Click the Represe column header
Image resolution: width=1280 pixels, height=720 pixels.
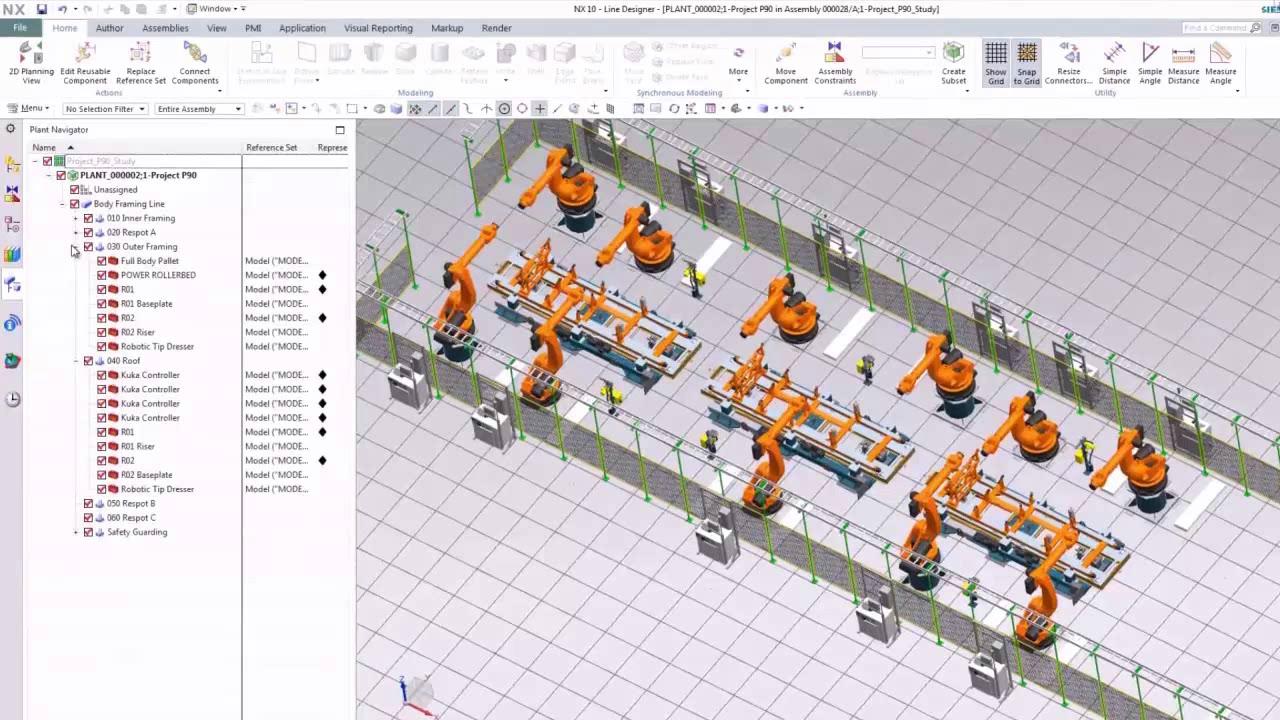[x=332, y=147]
